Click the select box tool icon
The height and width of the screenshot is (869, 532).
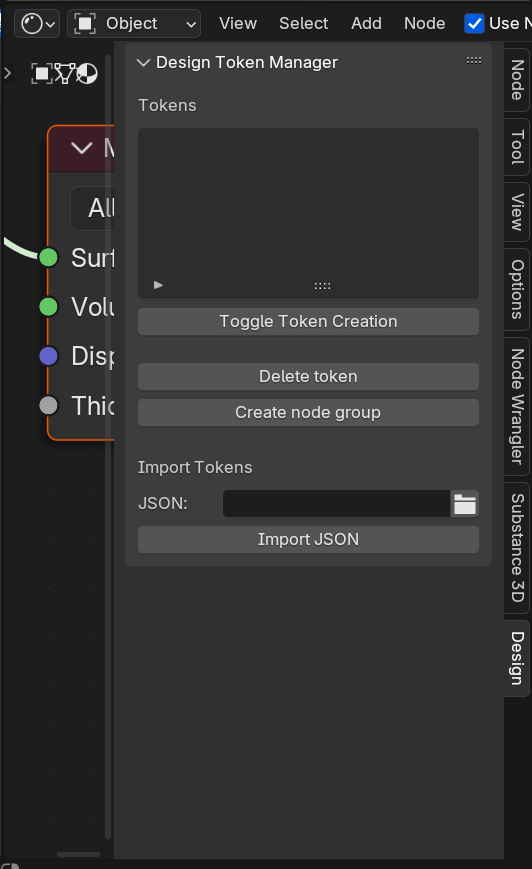(x=42, y=73)
